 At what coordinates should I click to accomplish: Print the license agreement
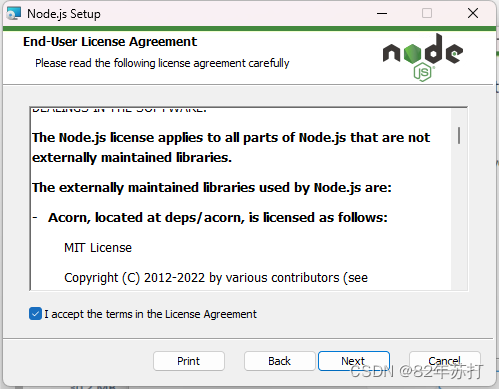[x=189, y=361]
